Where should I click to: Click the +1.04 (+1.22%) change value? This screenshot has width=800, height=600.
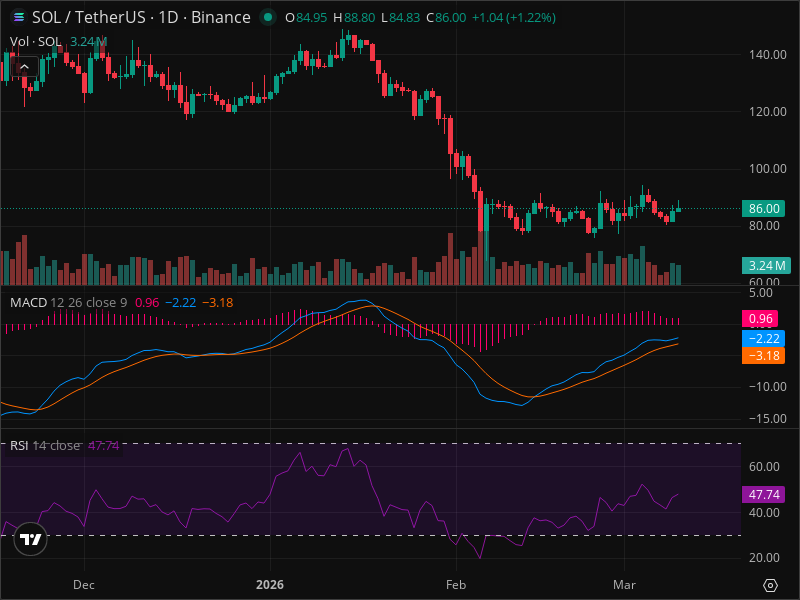(x=514, y=17)
